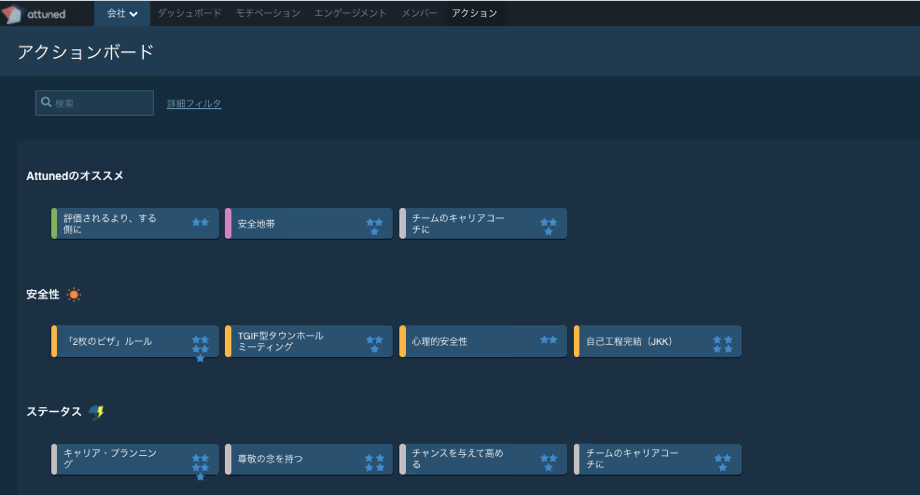The height and width of the screenshot is (495, 920).
Task: Click stars on チャンスを与えて高める card
Action: tap(549, 463)
